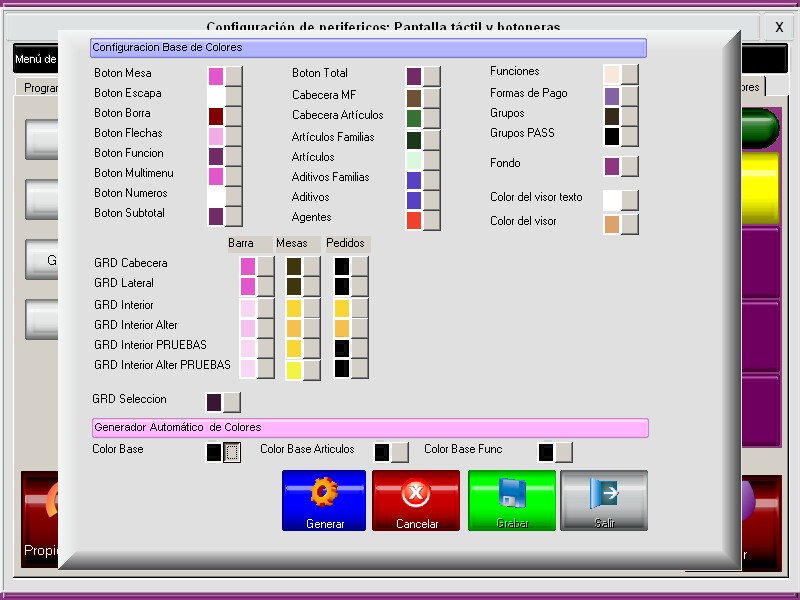Select the Fondo background color swatch
Viewport: 800px width, 600px height.
click(x=612, y=166)
